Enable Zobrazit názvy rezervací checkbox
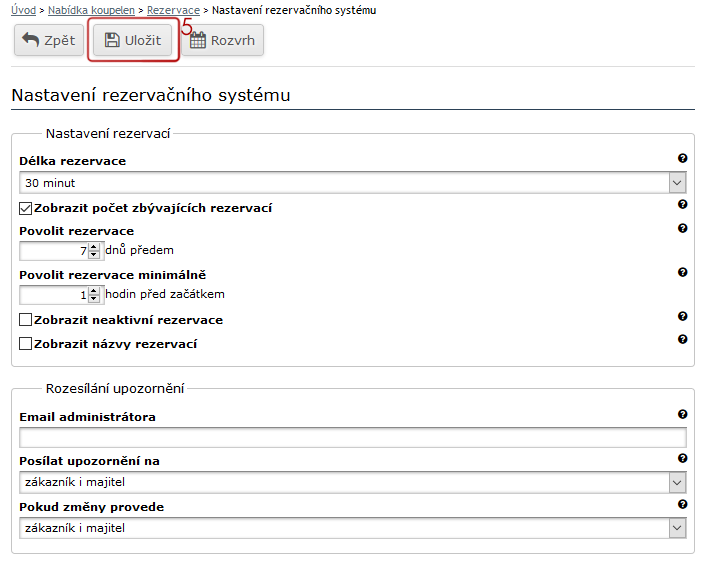Screen dimensions: 706x563 [26, 344]
